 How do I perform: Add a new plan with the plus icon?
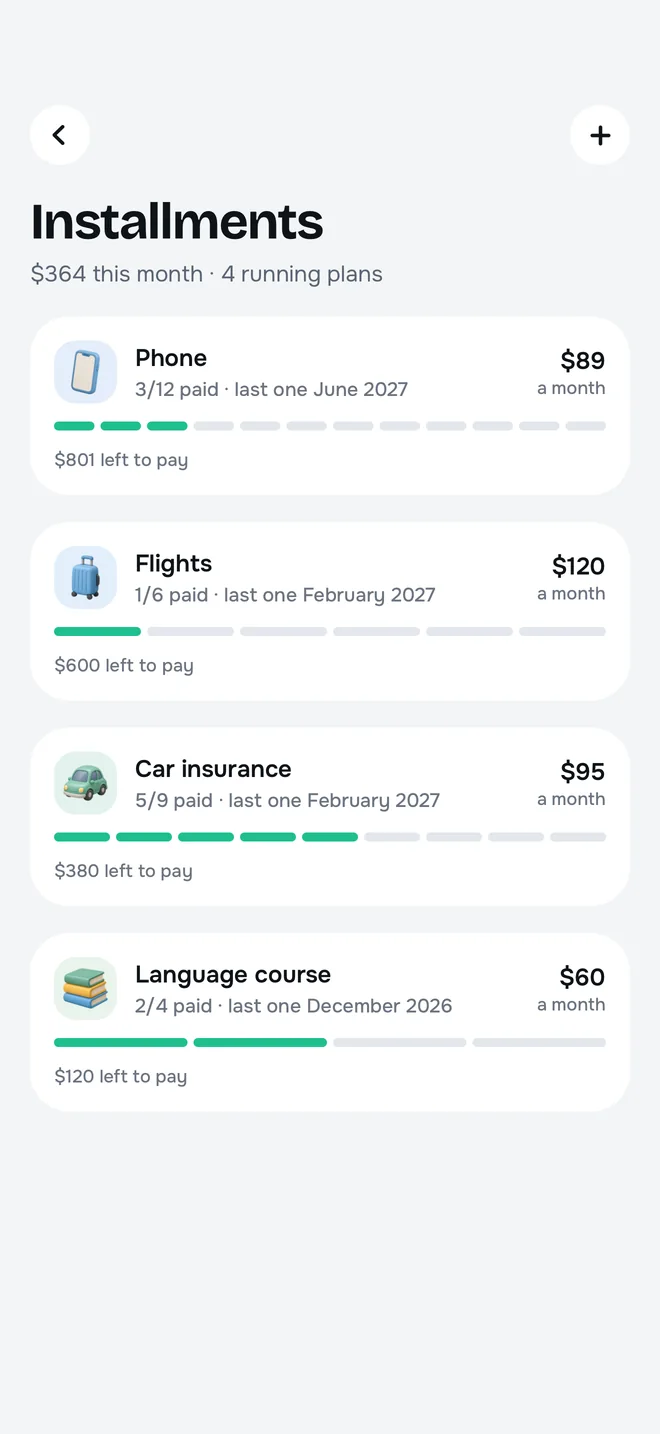(x=600, y=135)
